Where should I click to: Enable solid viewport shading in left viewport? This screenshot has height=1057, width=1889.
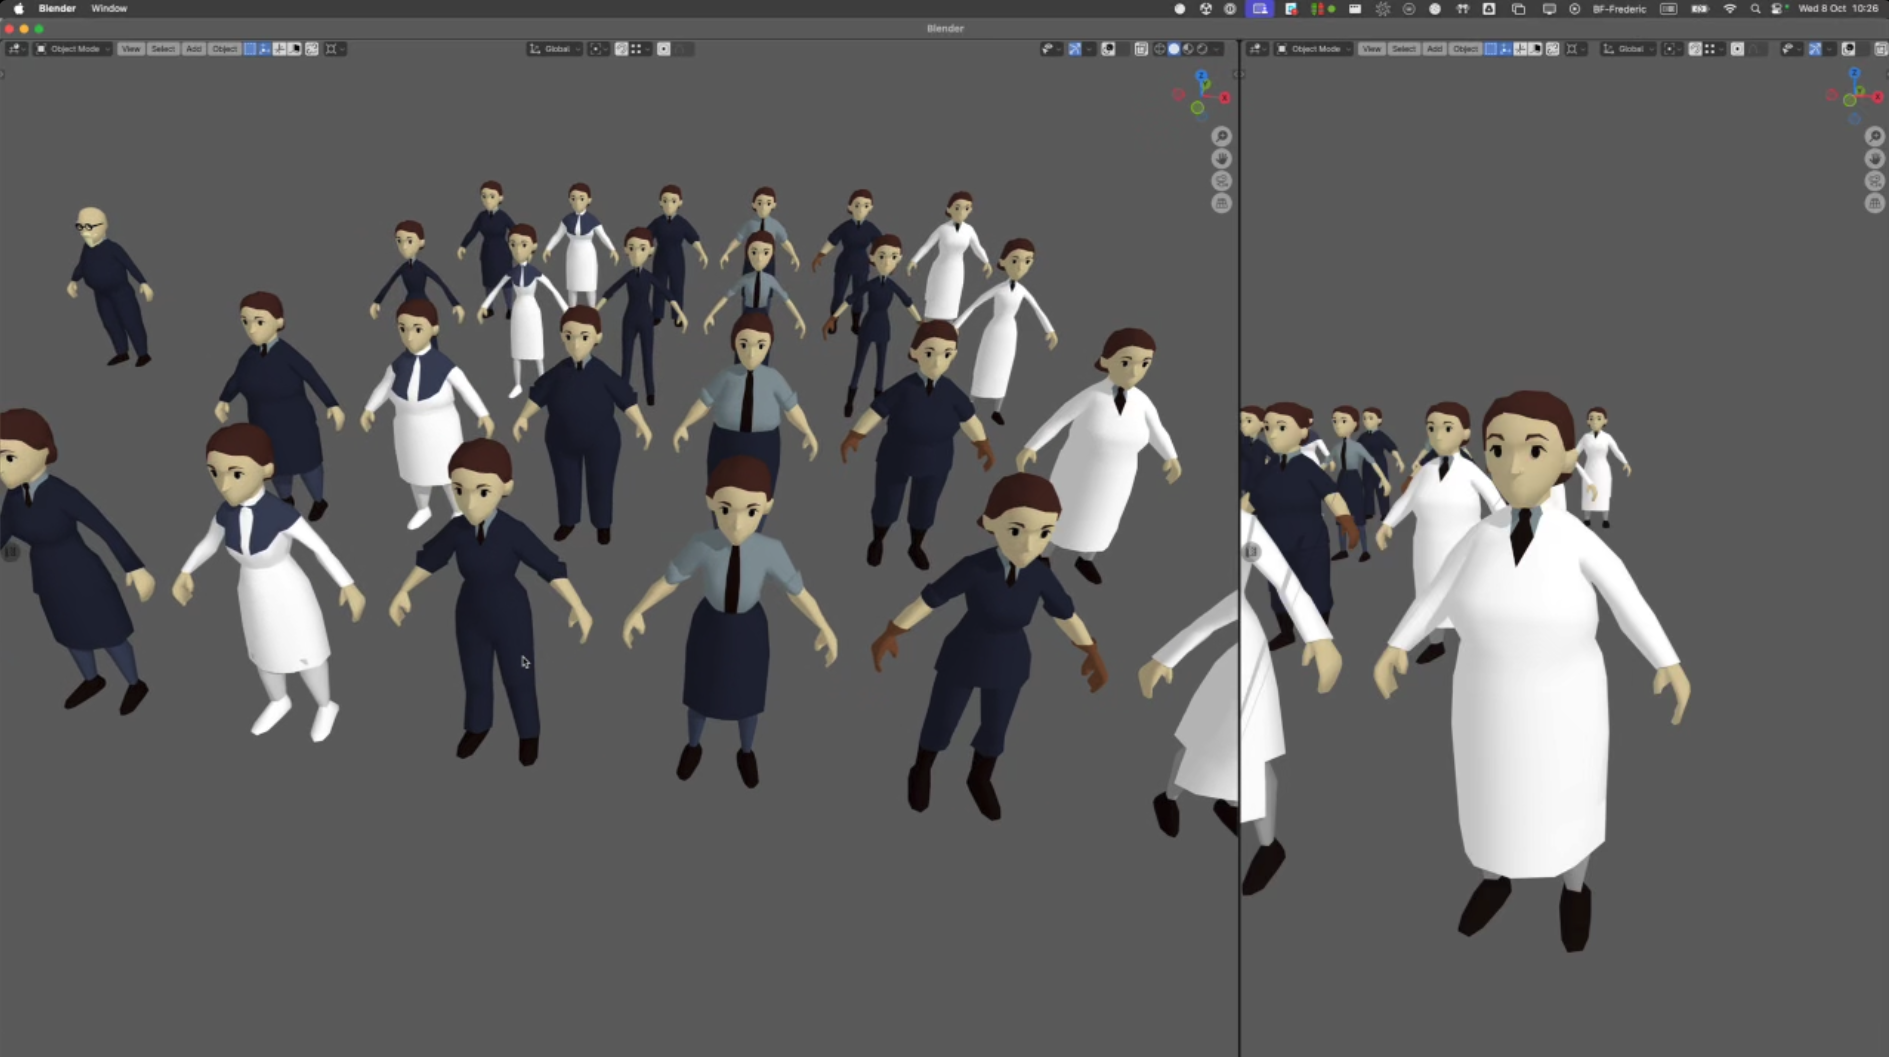tap(1174, 49)
